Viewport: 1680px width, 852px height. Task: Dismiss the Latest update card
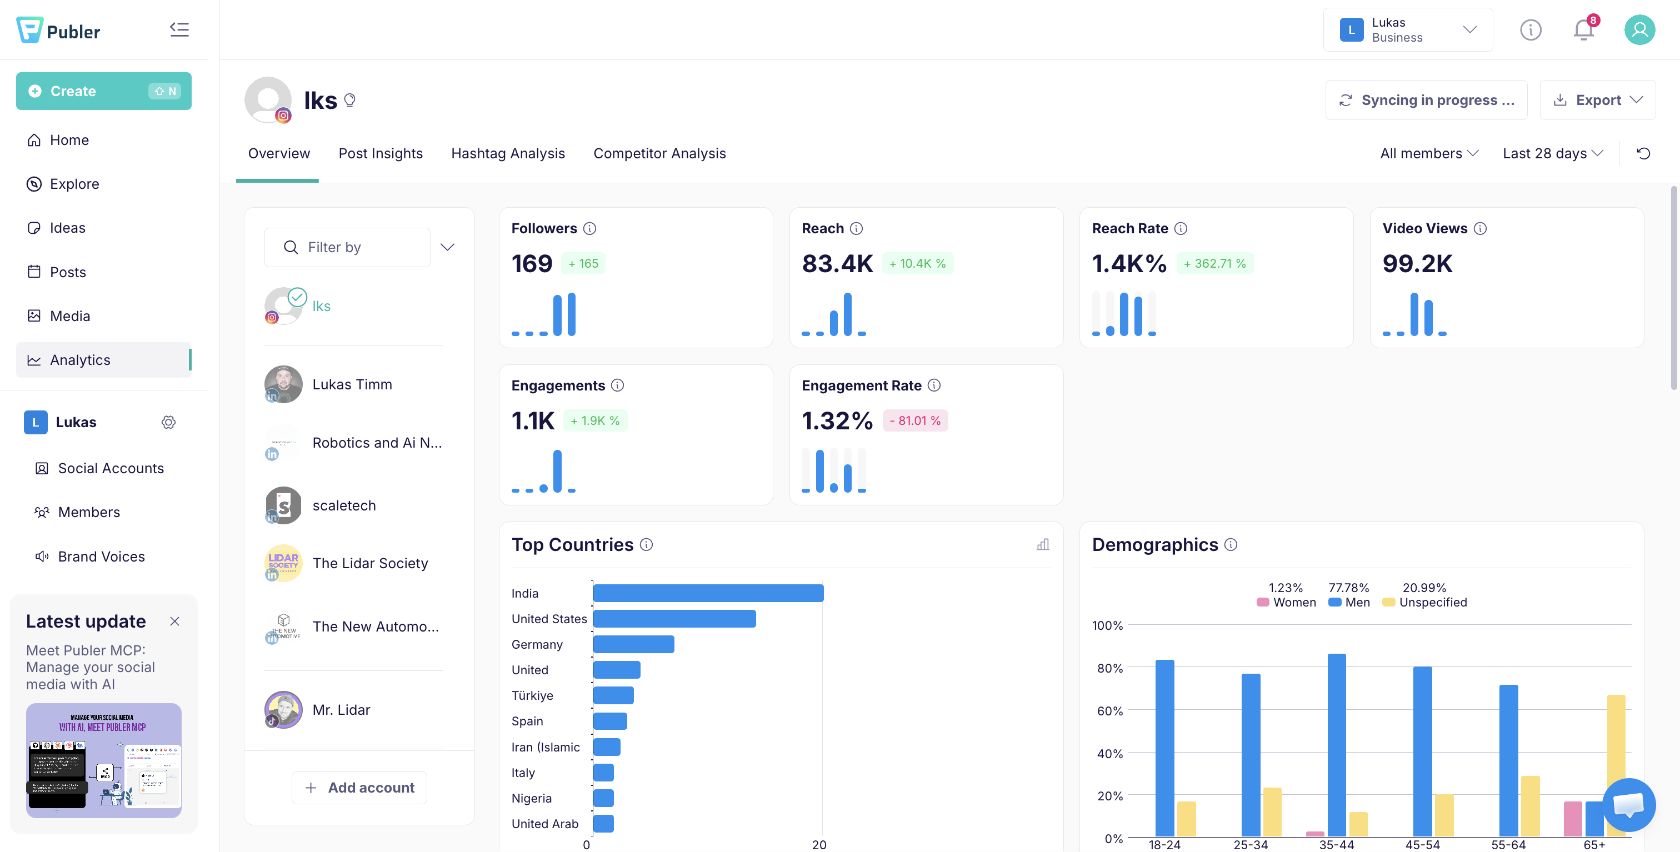pos(175,621)
